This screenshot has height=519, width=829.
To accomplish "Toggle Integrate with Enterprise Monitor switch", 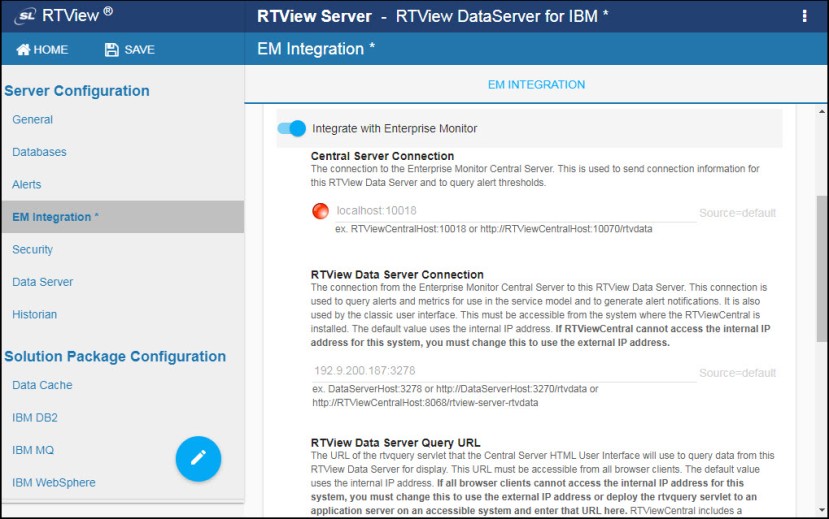I will click(291, 128).
